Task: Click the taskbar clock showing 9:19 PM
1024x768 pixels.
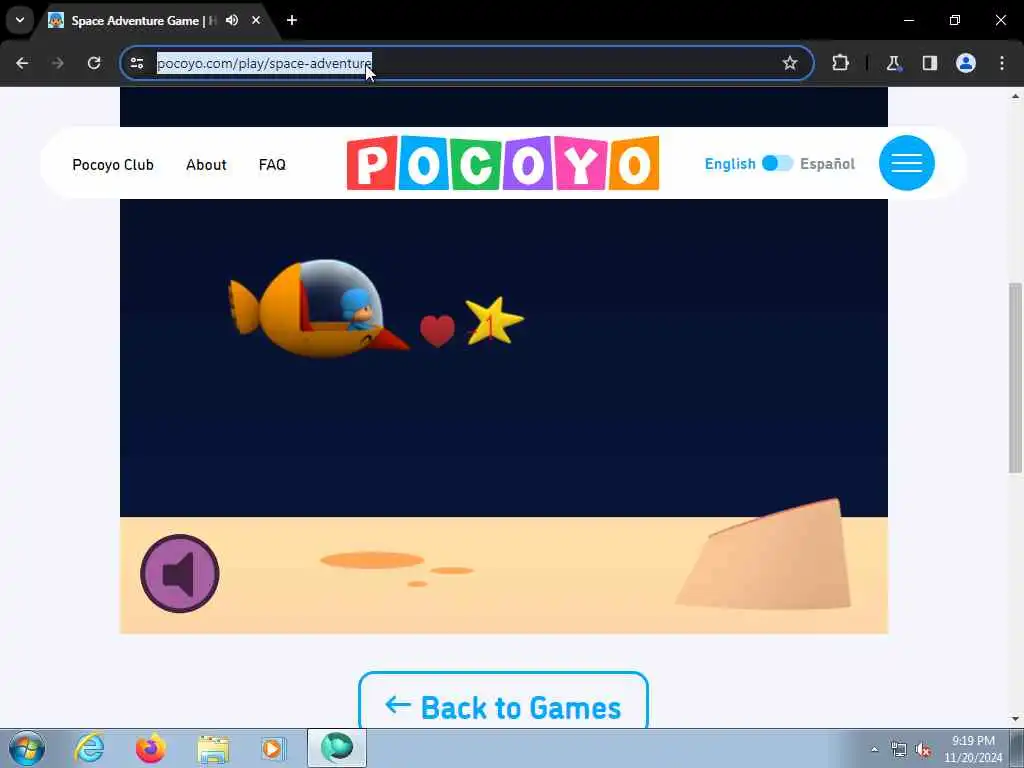Action: (x=973, y=748)
